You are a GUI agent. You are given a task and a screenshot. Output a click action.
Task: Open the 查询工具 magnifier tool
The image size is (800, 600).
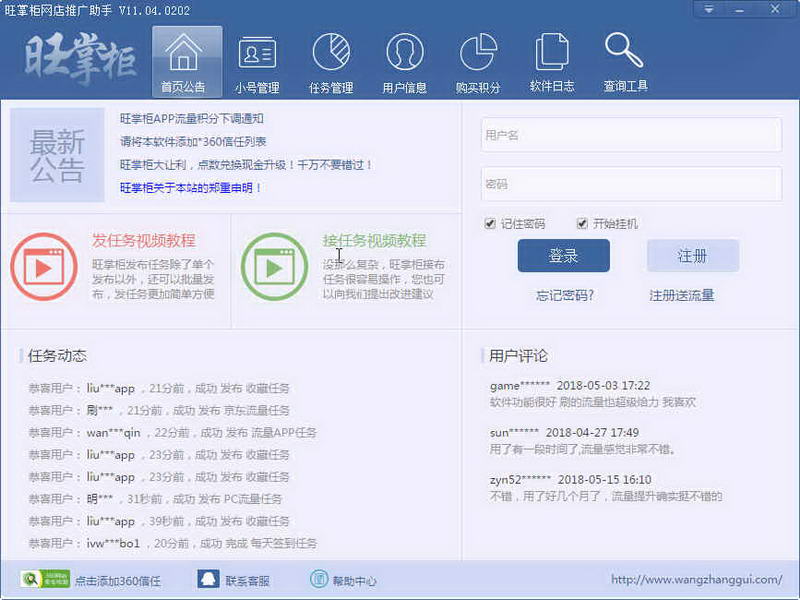pos(625,62)
